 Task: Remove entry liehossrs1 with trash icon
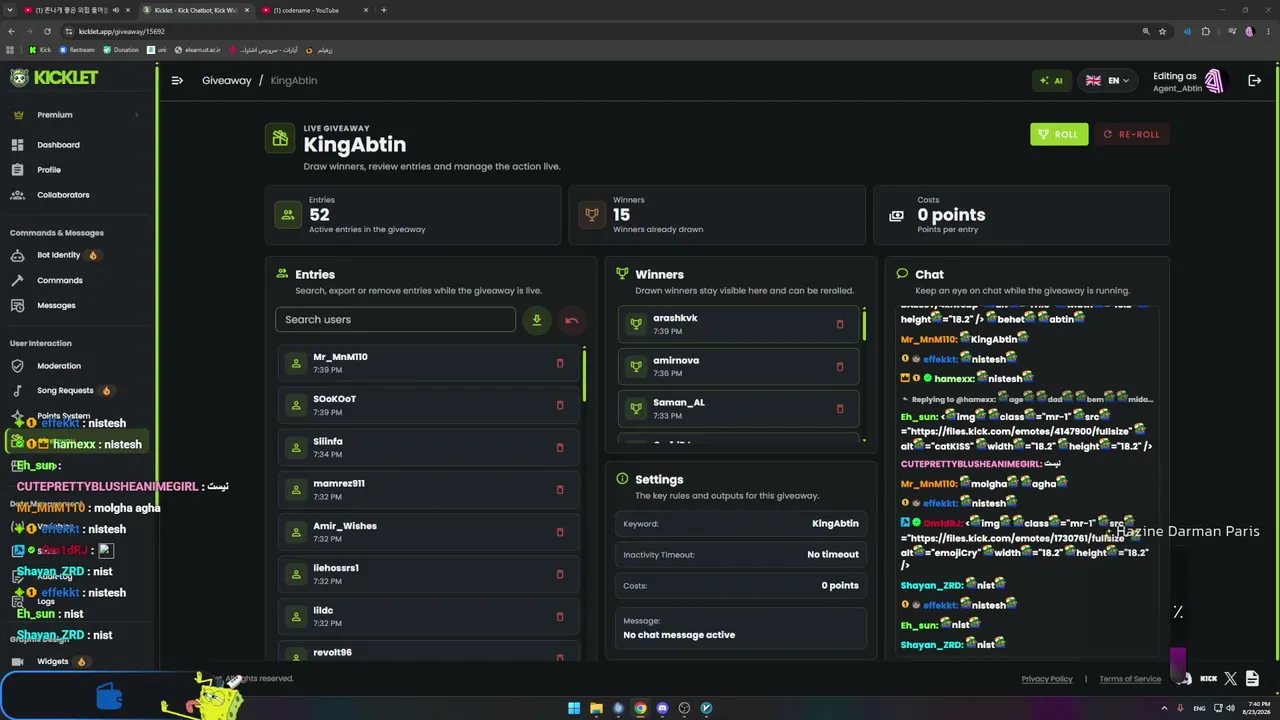pyautogui.click(x=560, y=574)
